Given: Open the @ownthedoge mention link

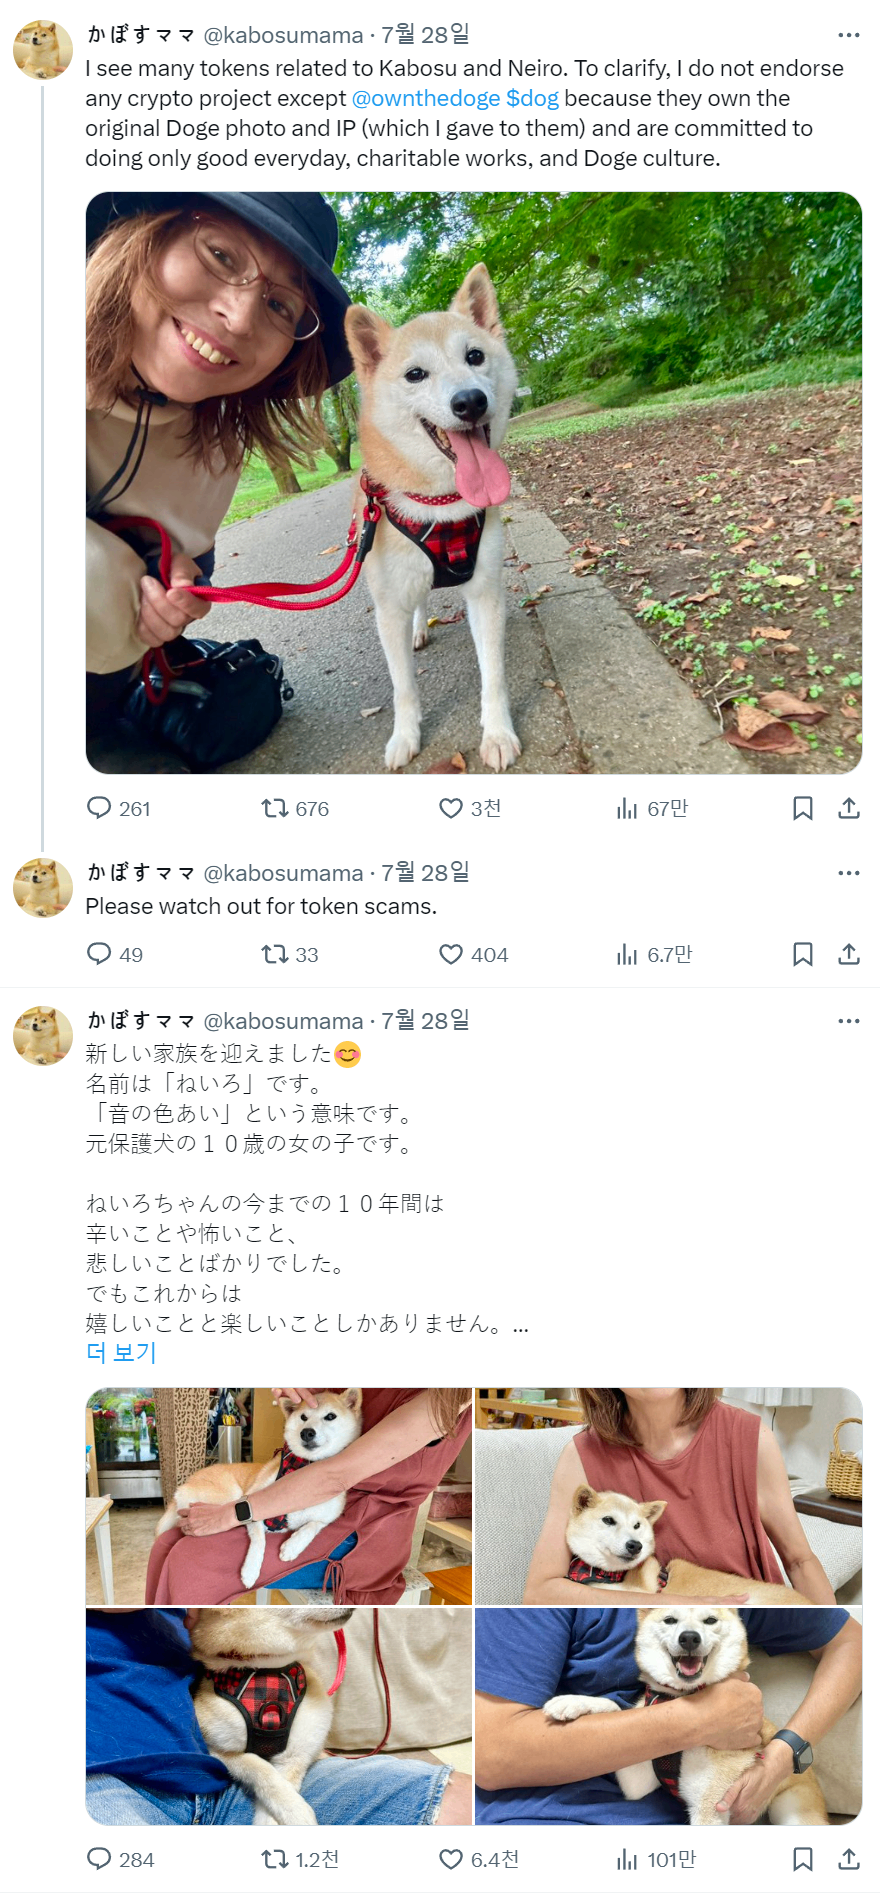Looking at the screenshot, I should (426, 98).
